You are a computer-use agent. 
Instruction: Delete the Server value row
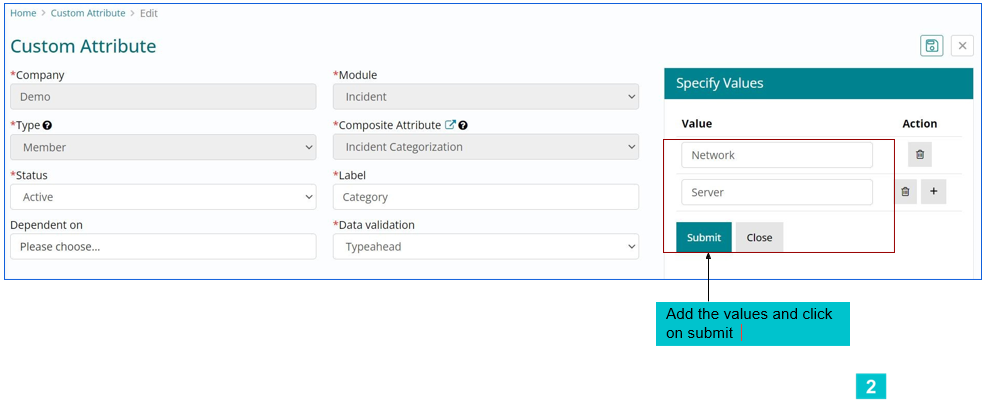906,191
